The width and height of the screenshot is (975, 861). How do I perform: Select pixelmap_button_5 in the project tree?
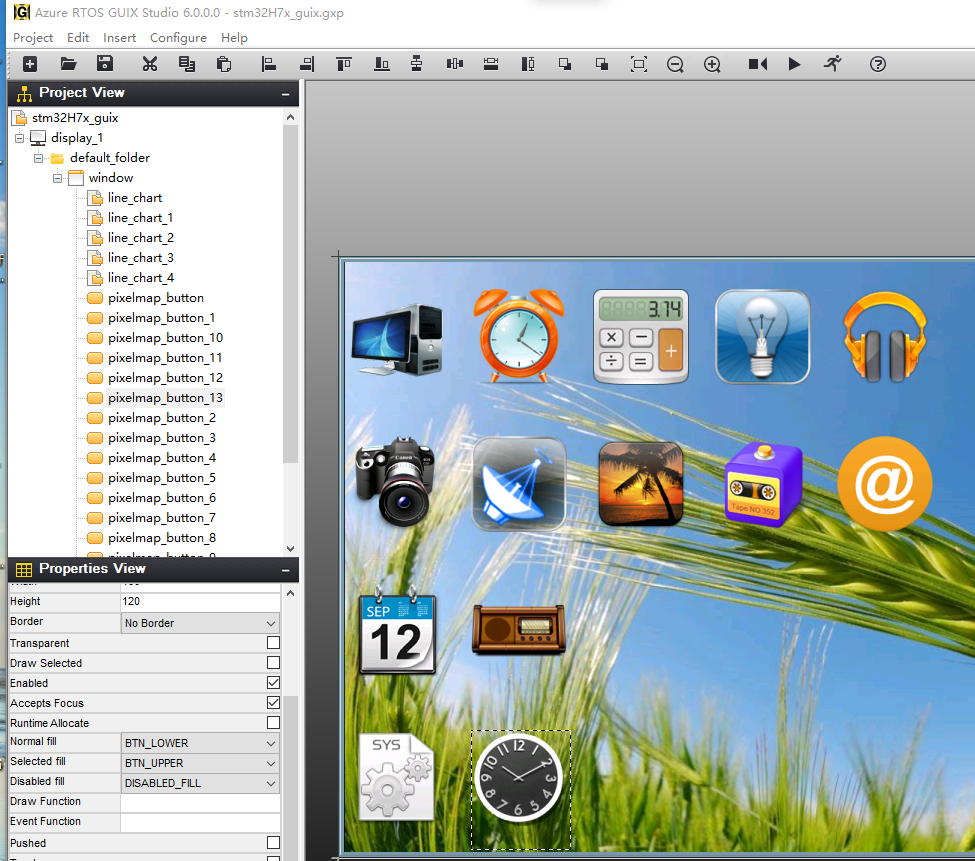tap(162, 478)
